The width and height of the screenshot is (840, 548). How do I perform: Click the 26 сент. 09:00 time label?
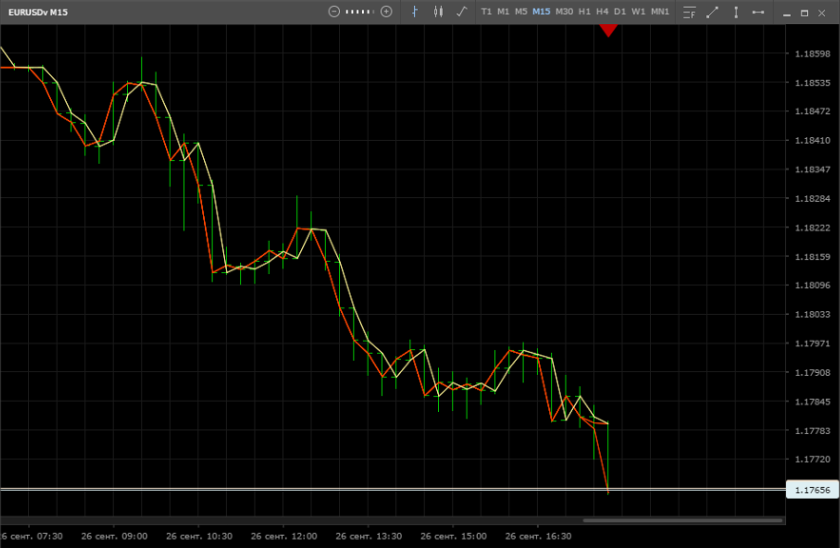point(114,536)
